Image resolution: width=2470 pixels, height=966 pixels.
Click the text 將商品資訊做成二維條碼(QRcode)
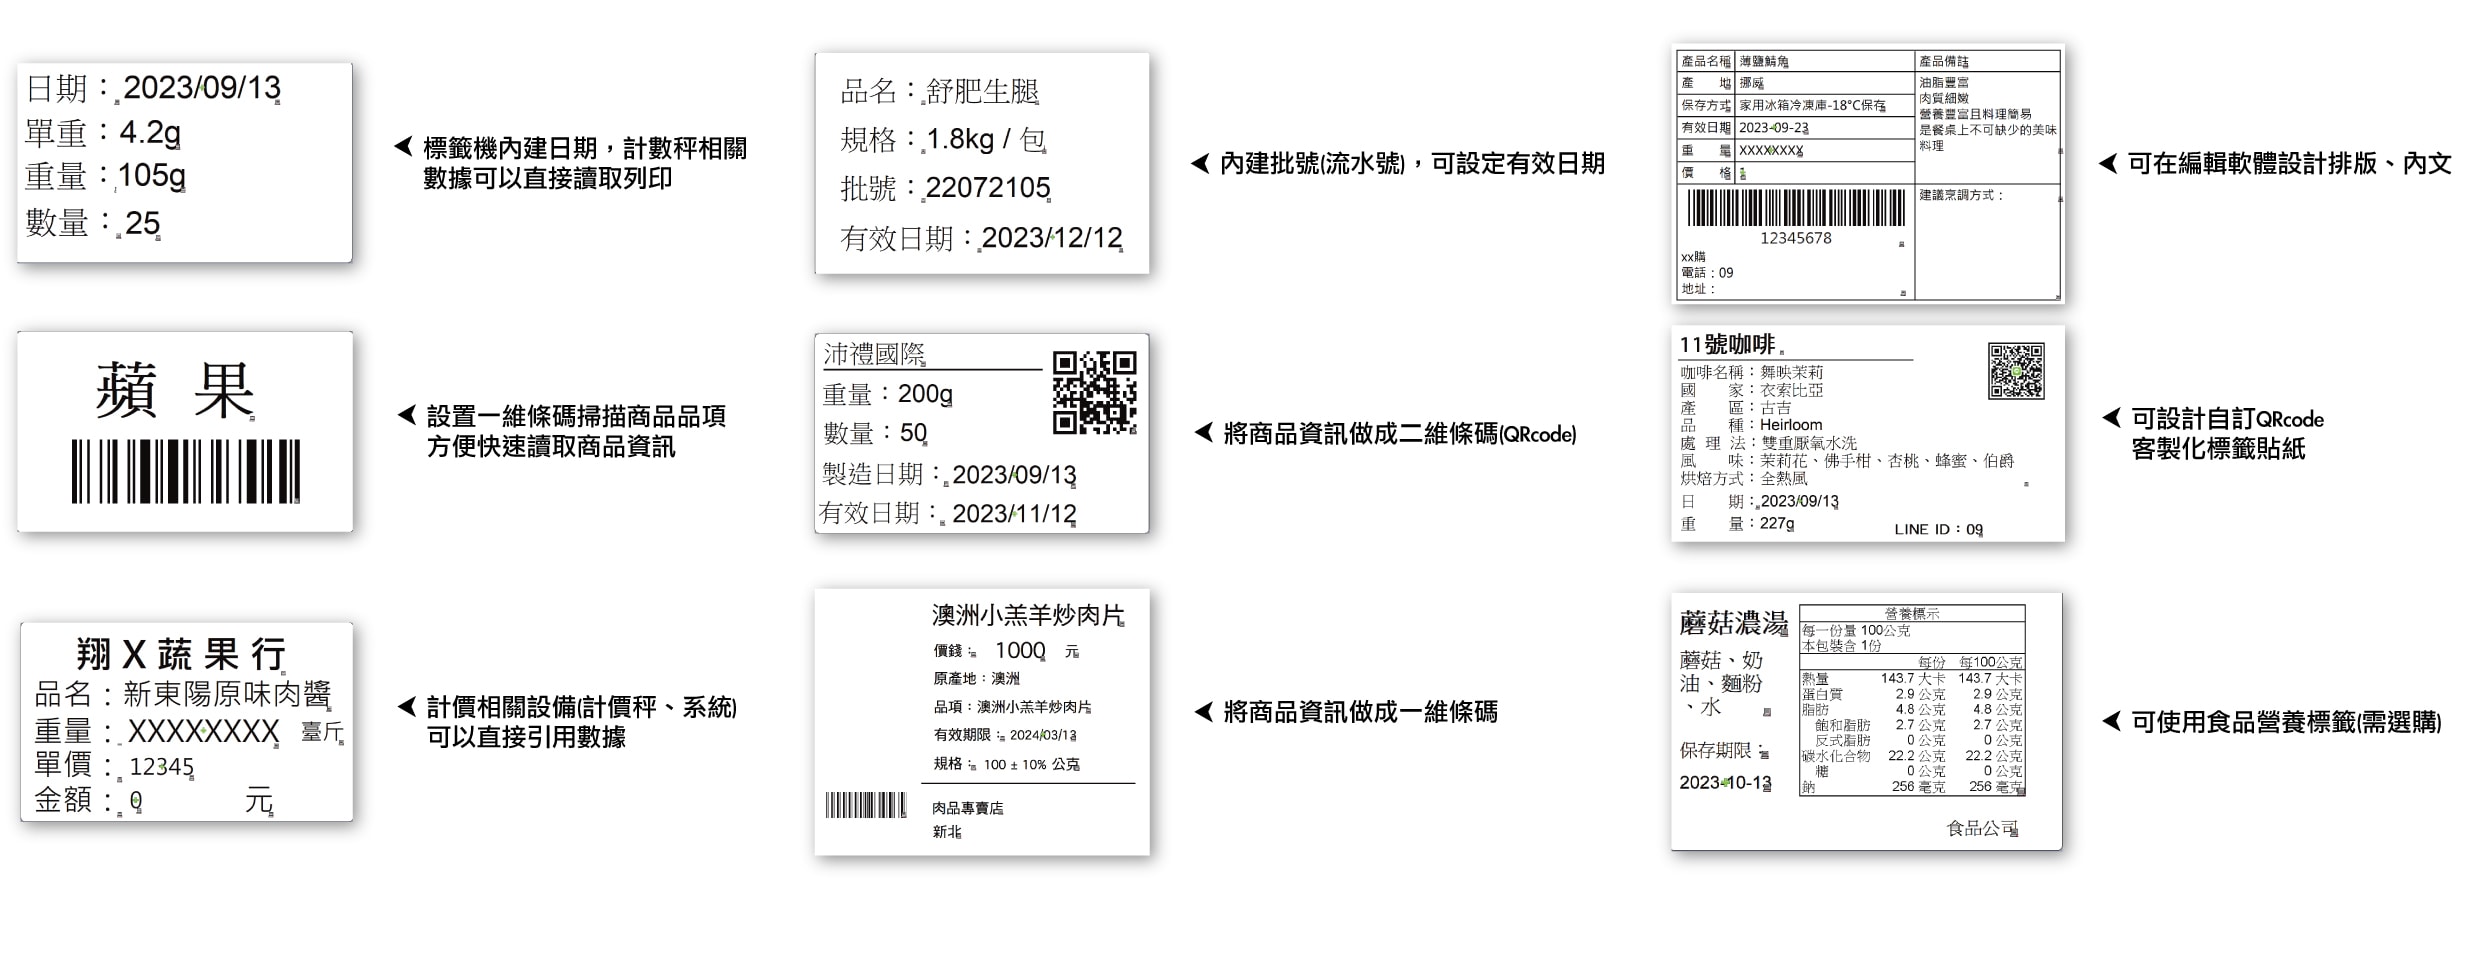(x=1400, y=433)
